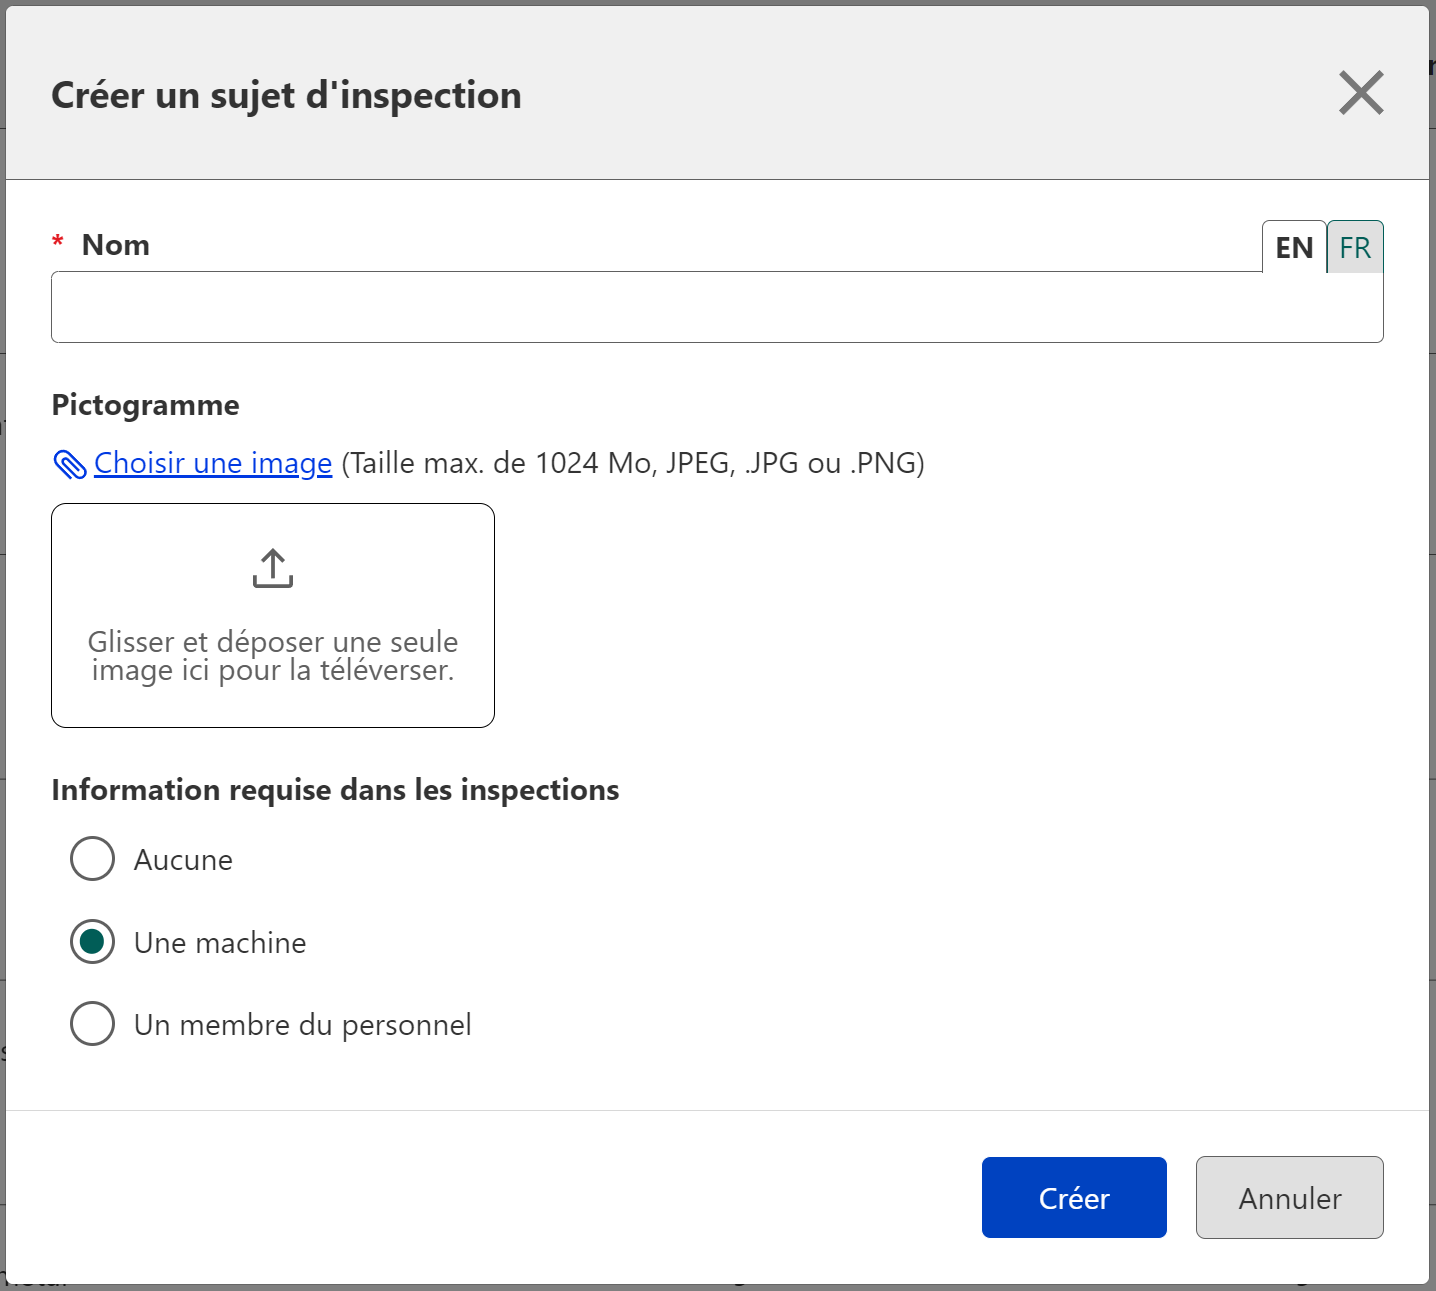
Task: Click the Un membre du personnel label
Action: tap(302, 1025)
